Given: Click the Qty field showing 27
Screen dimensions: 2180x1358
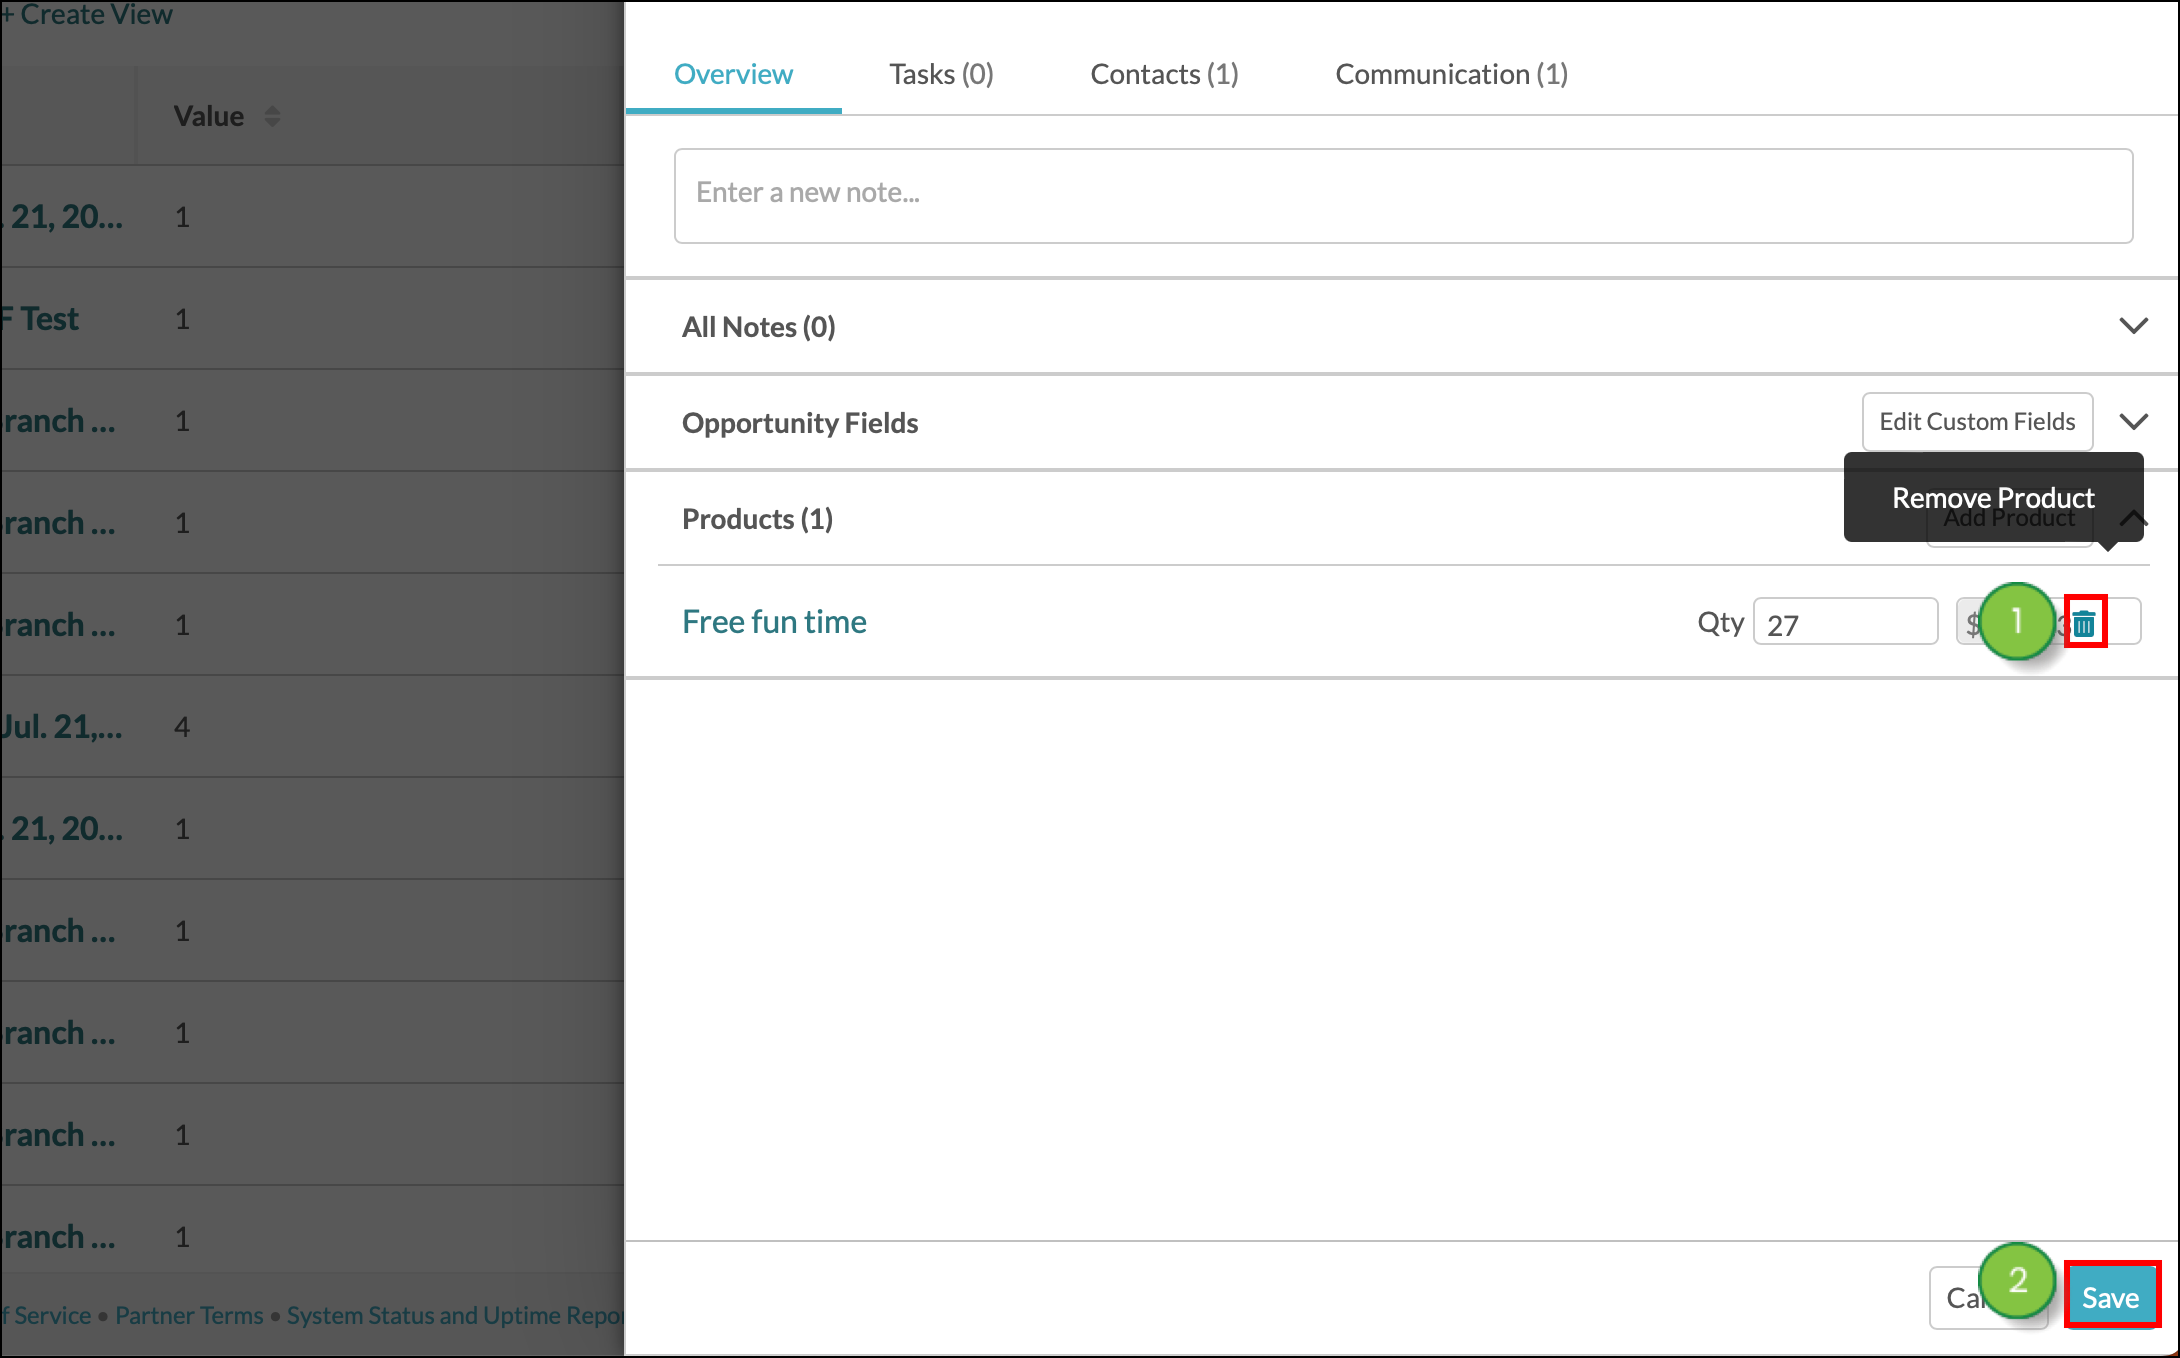Looking at the screenshot, I should coord(1845,622).
